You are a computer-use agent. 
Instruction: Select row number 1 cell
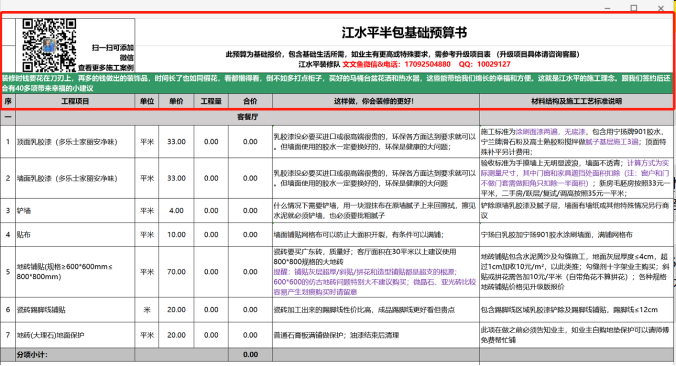(8, 141)
